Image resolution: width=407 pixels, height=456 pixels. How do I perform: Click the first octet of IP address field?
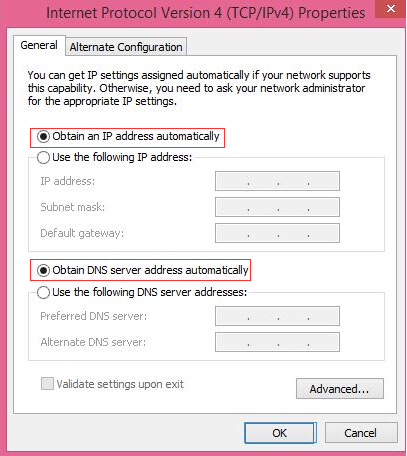pos(232,181)
